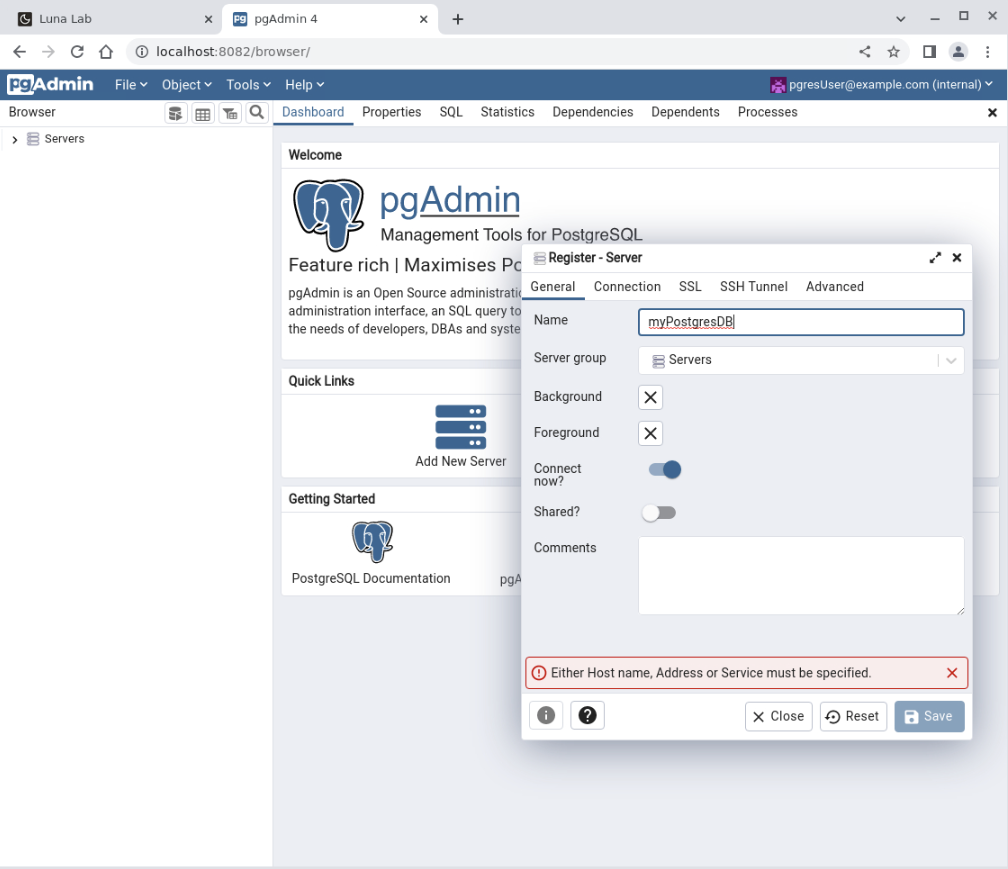Viewport: 1008px width, 869px height.
Task: Click the user avatar icon beside email
Action: pyautogui.click(x=778, y=85)
